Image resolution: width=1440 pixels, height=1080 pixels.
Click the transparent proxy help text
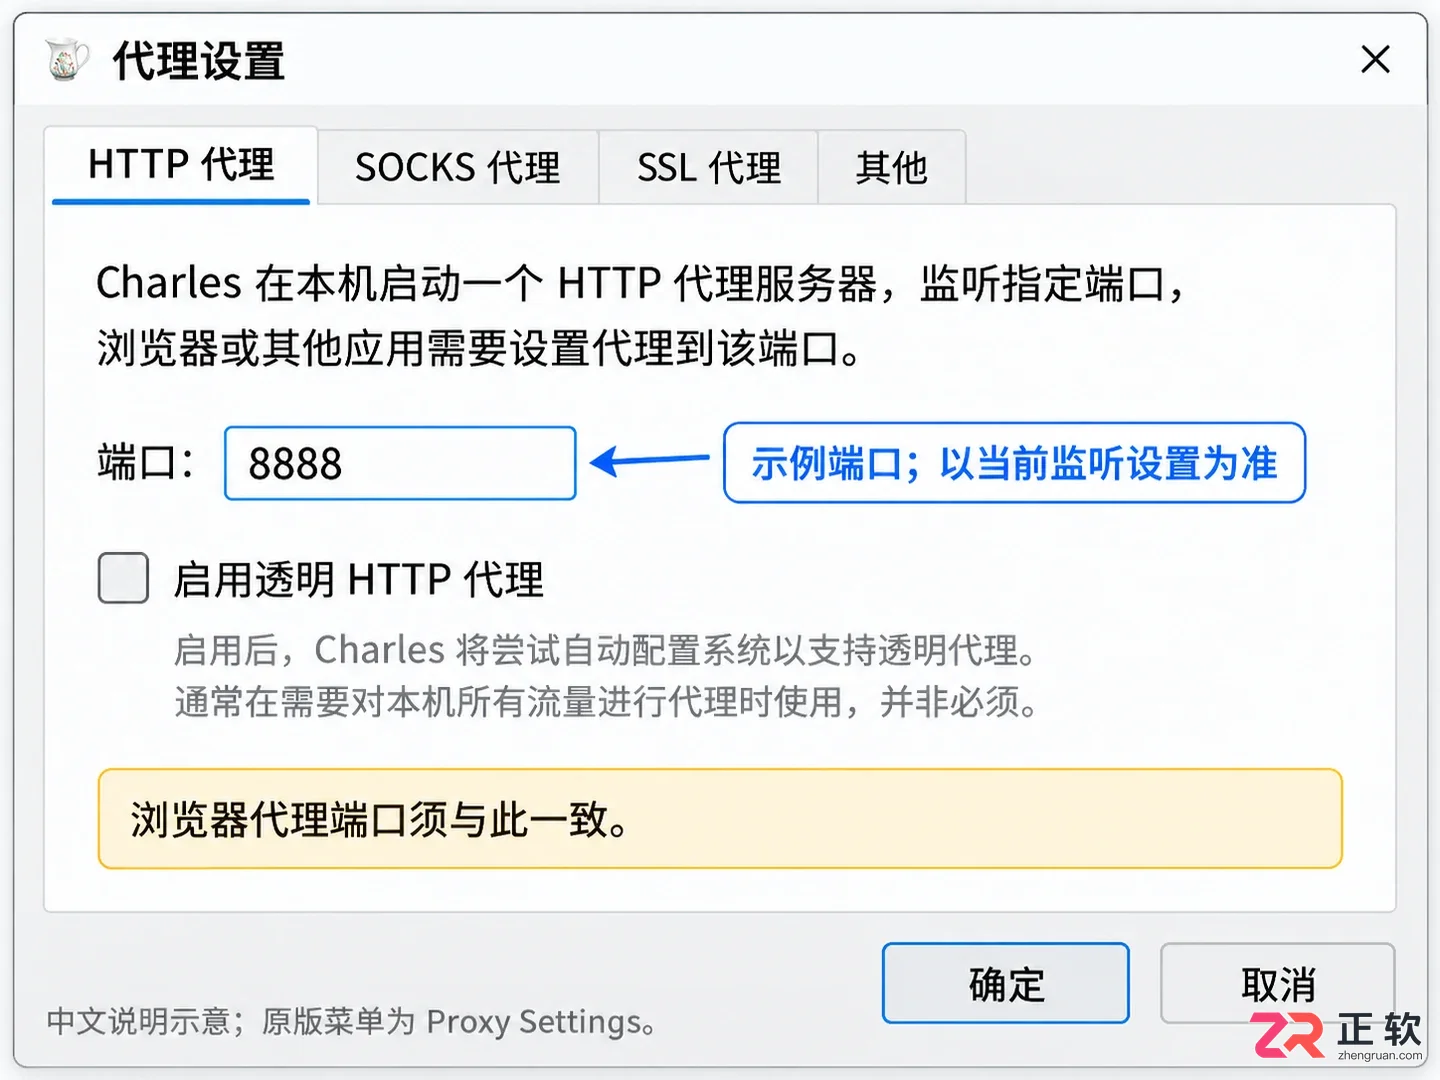coord(607,676)
